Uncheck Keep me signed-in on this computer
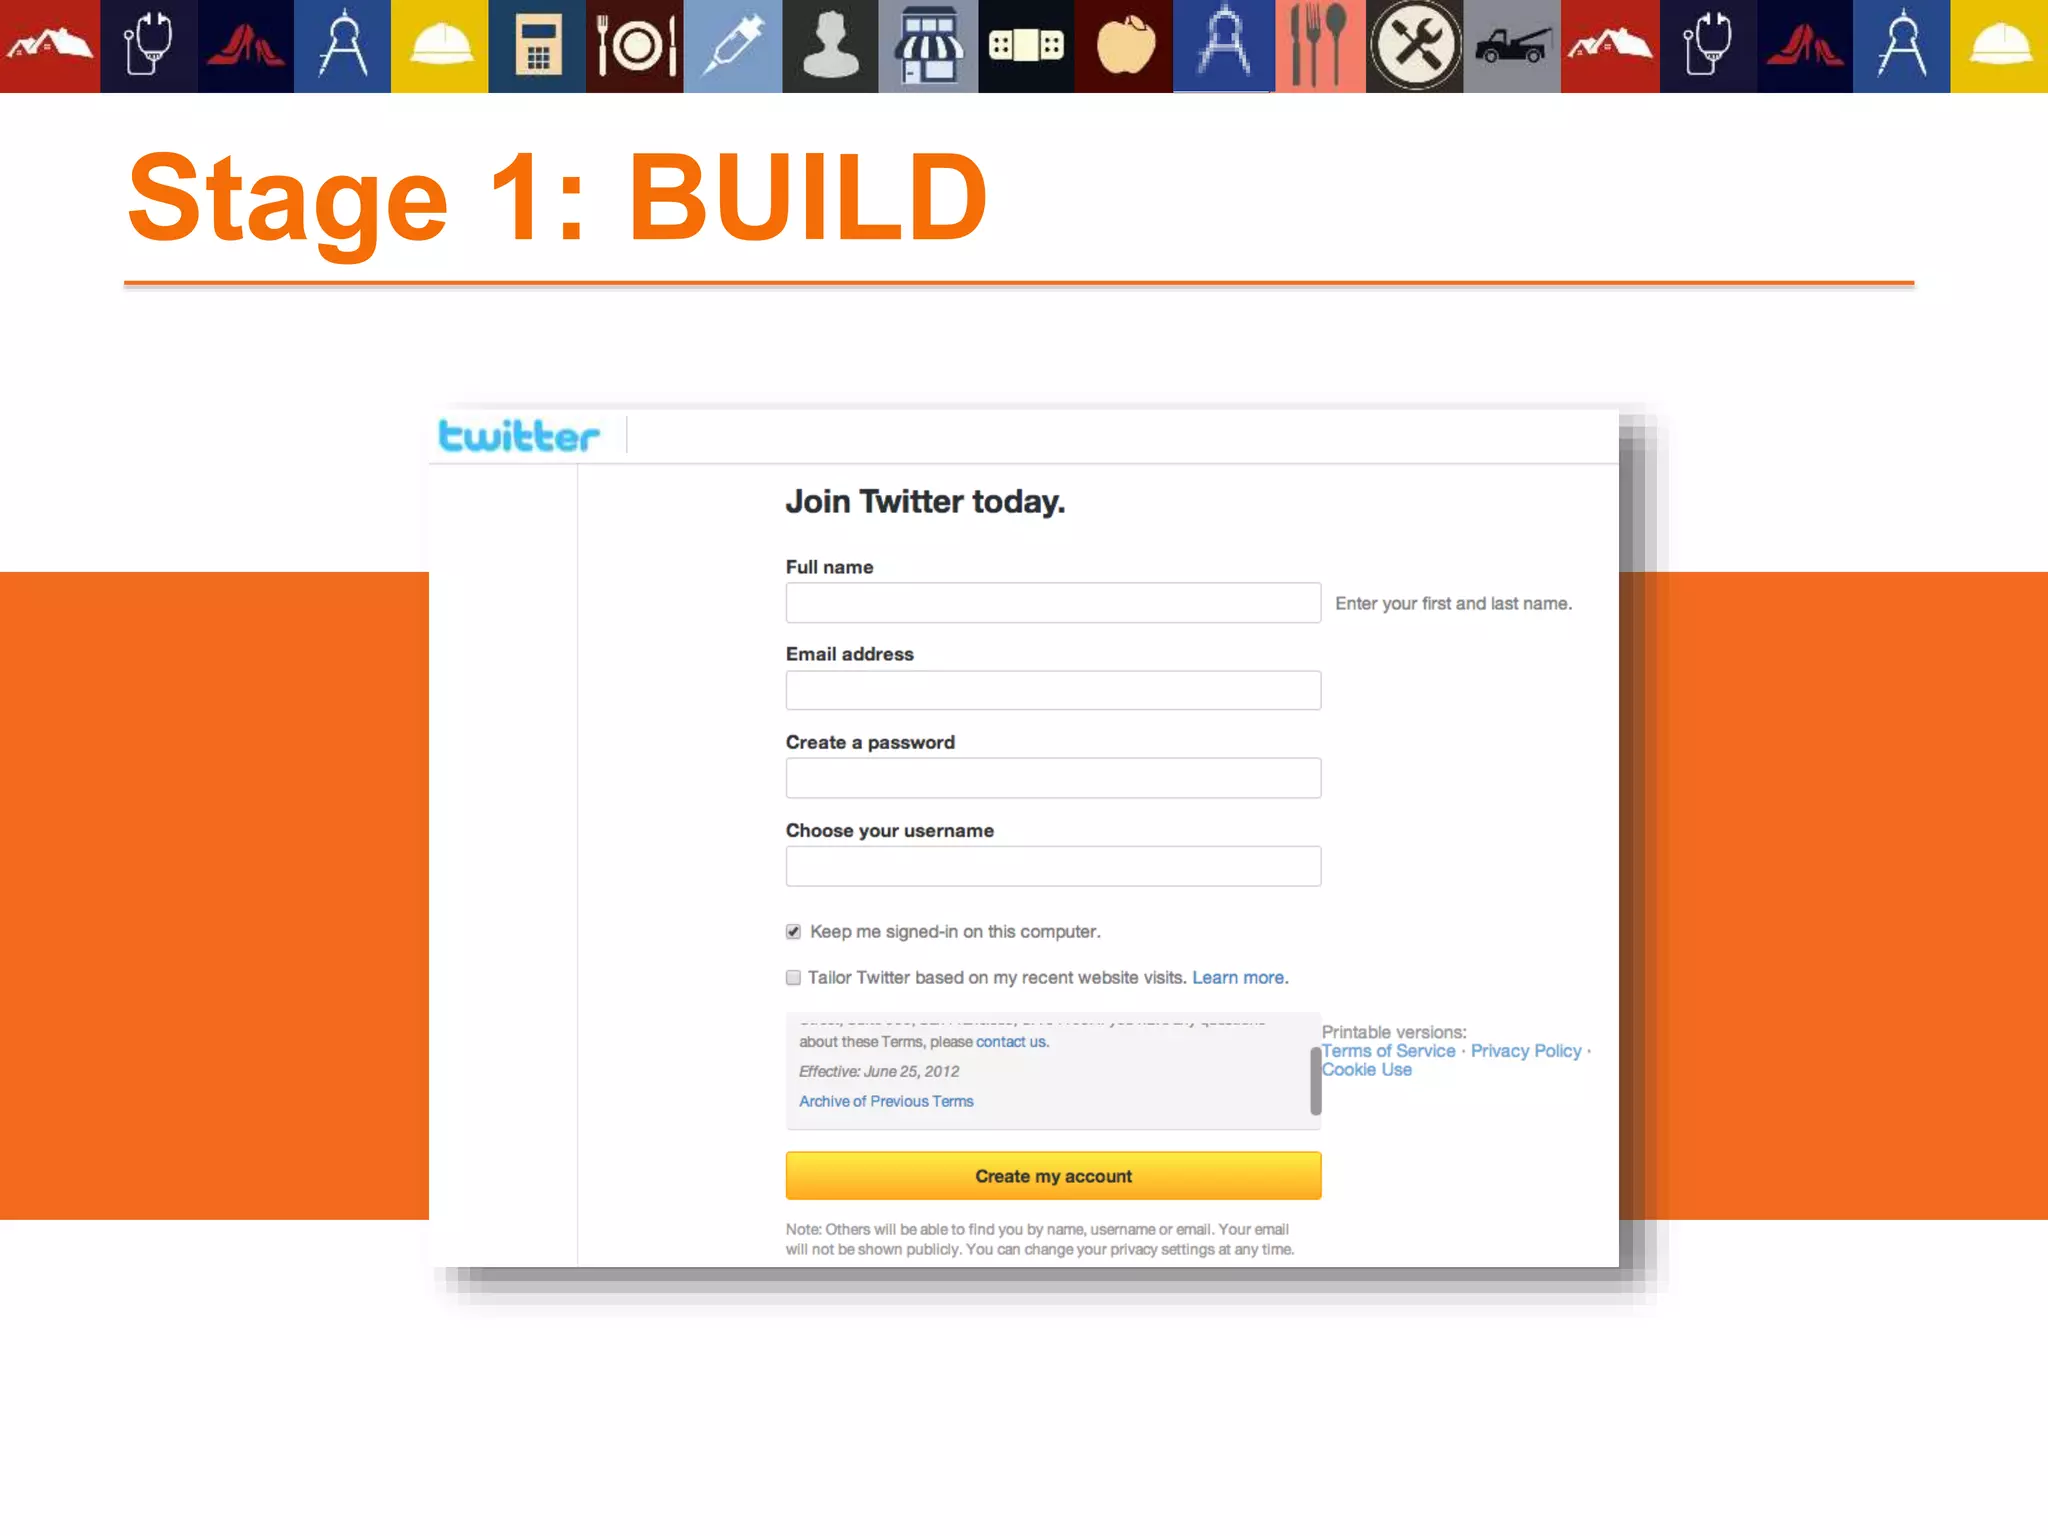The image size is (2048, 1536). pos(793,932)
